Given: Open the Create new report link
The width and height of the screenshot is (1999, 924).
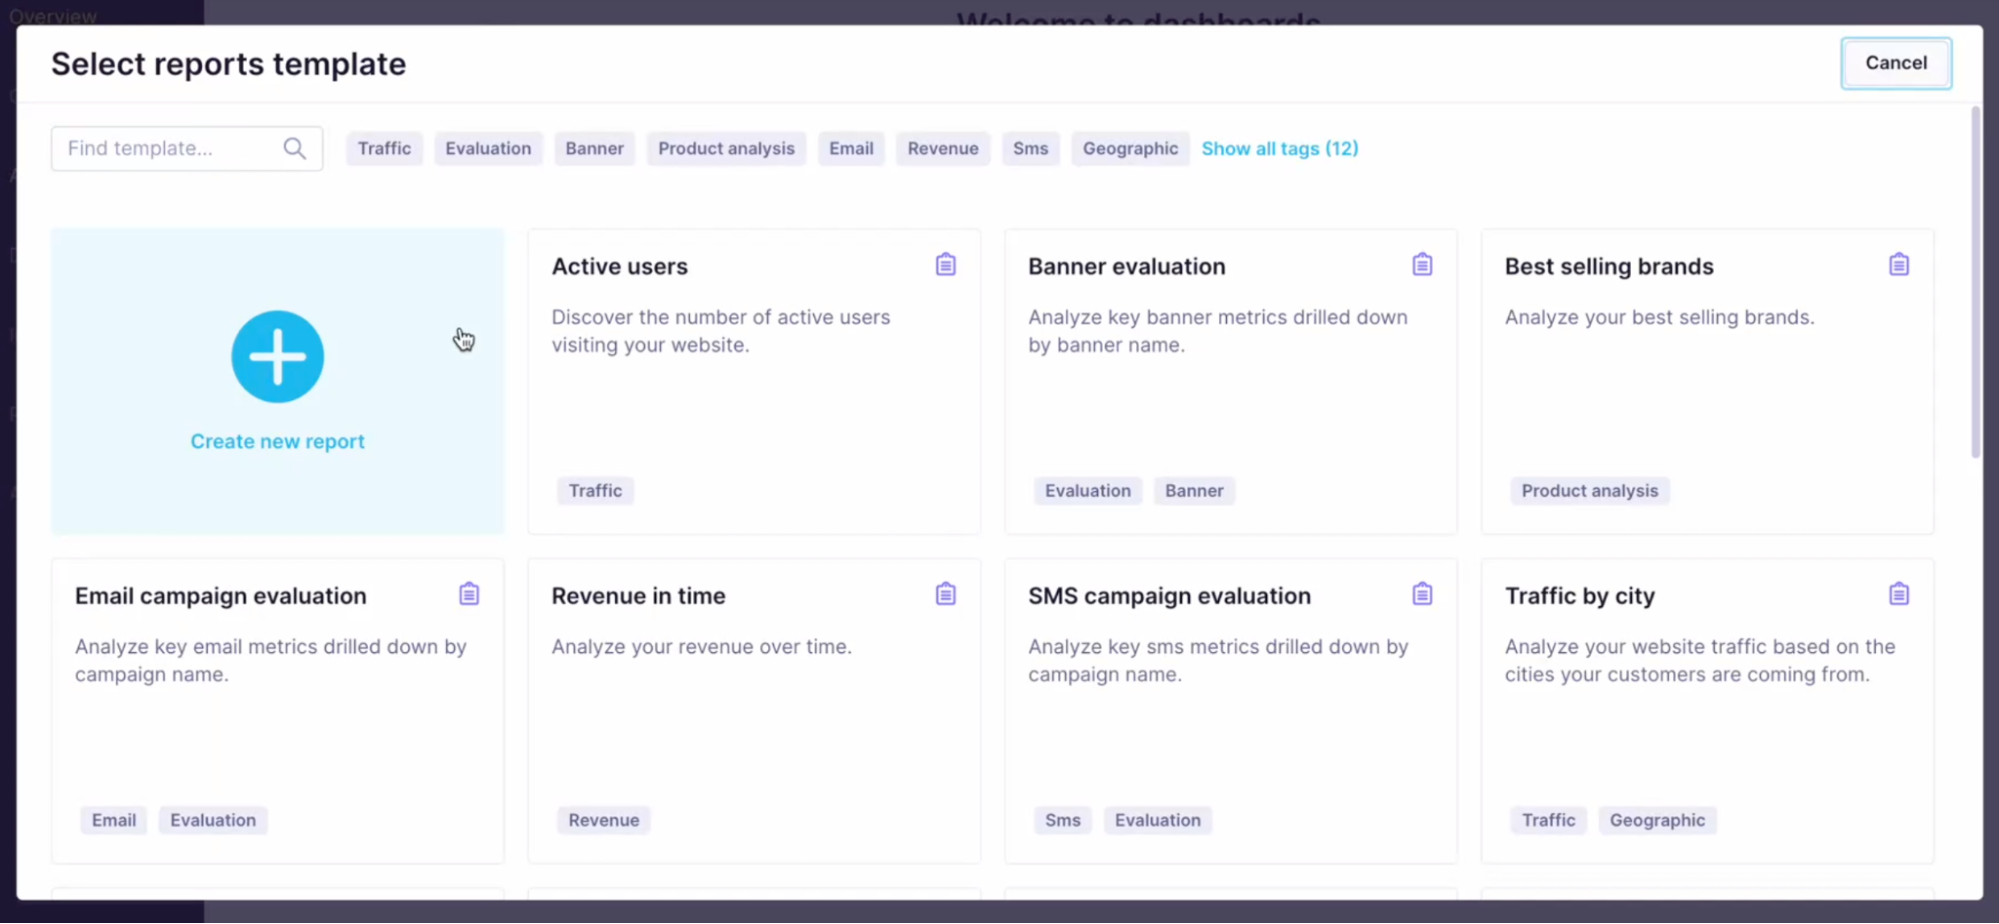Looking at the screenshot, I should [277, 441].
